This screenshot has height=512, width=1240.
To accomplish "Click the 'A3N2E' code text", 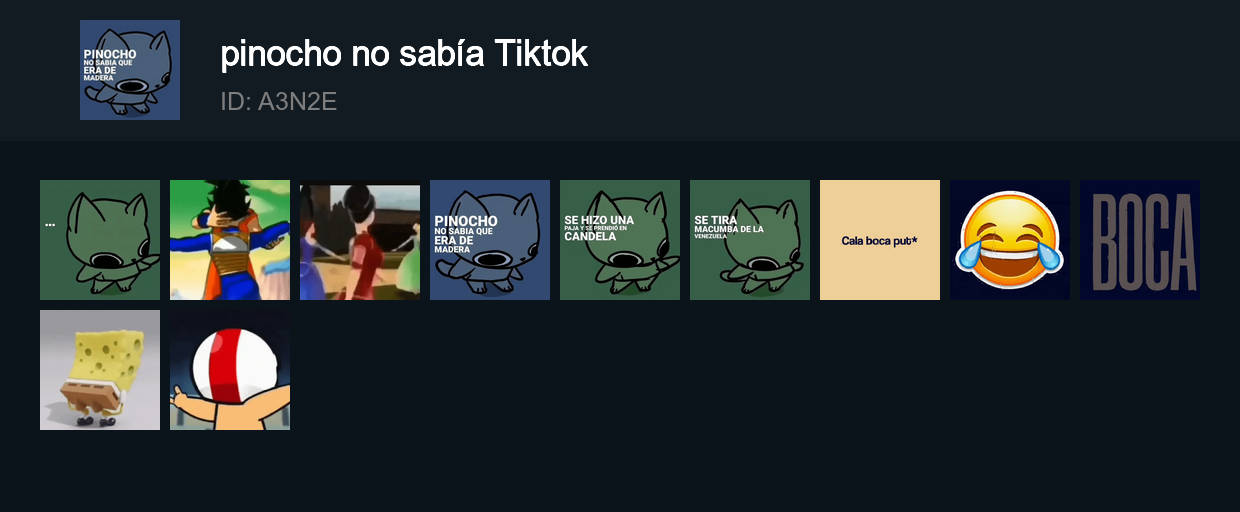I will click(298, 101).
